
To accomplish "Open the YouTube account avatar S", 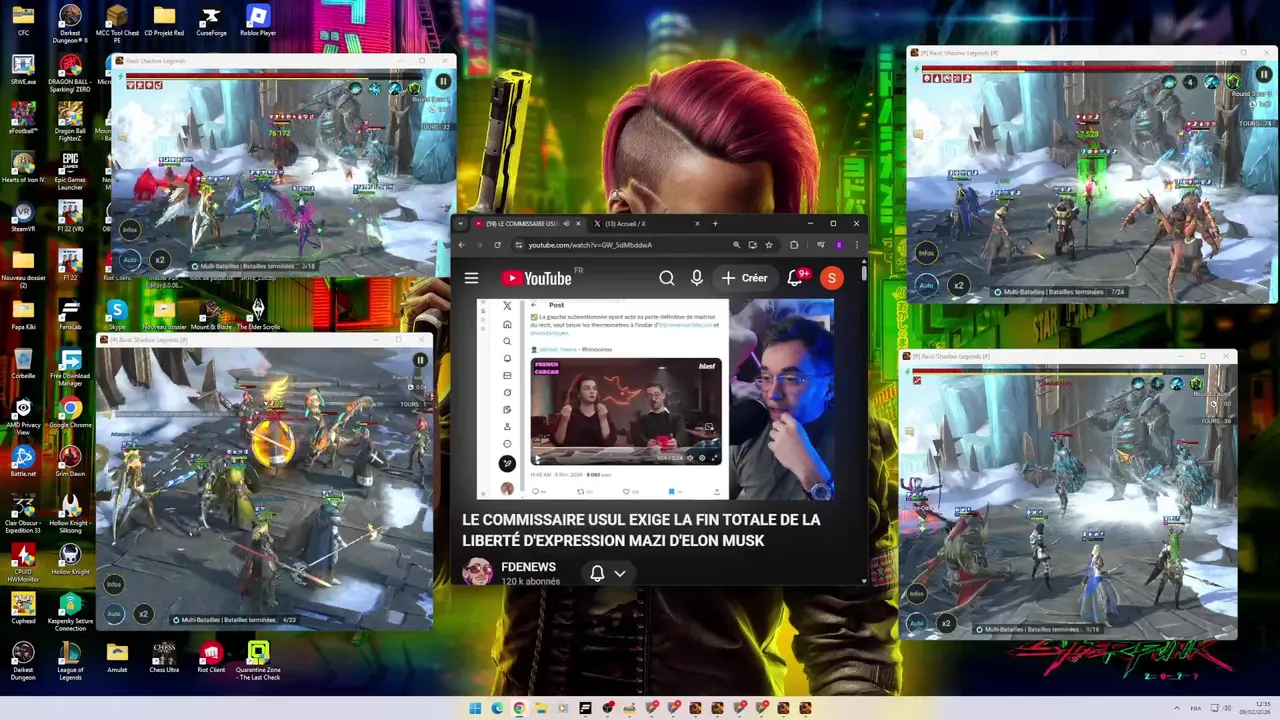I will pos(831,278).
